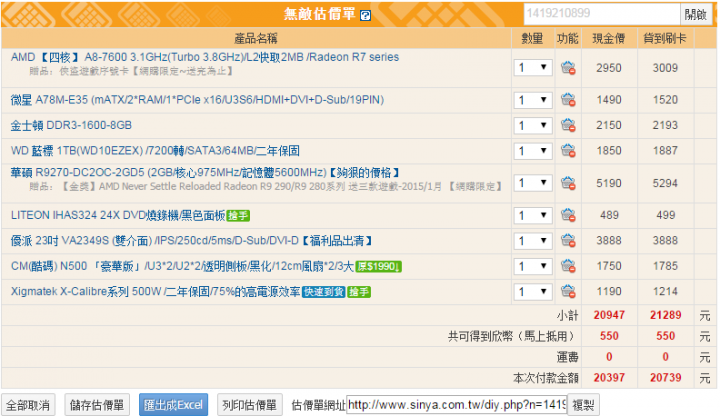Click the 開啟 button next to the number field

click(696, 14)
